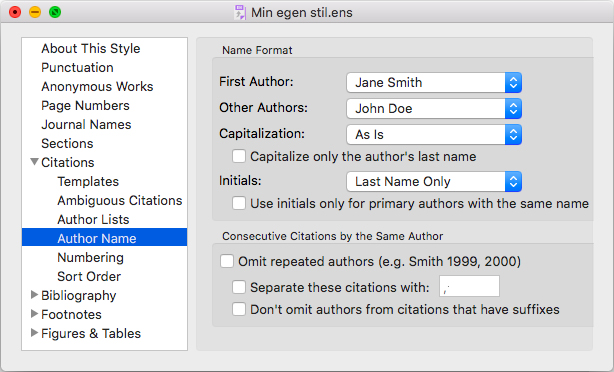Click the 'Capitalization:' label
The width and height of the screenshot is (614, 372).
262,134
